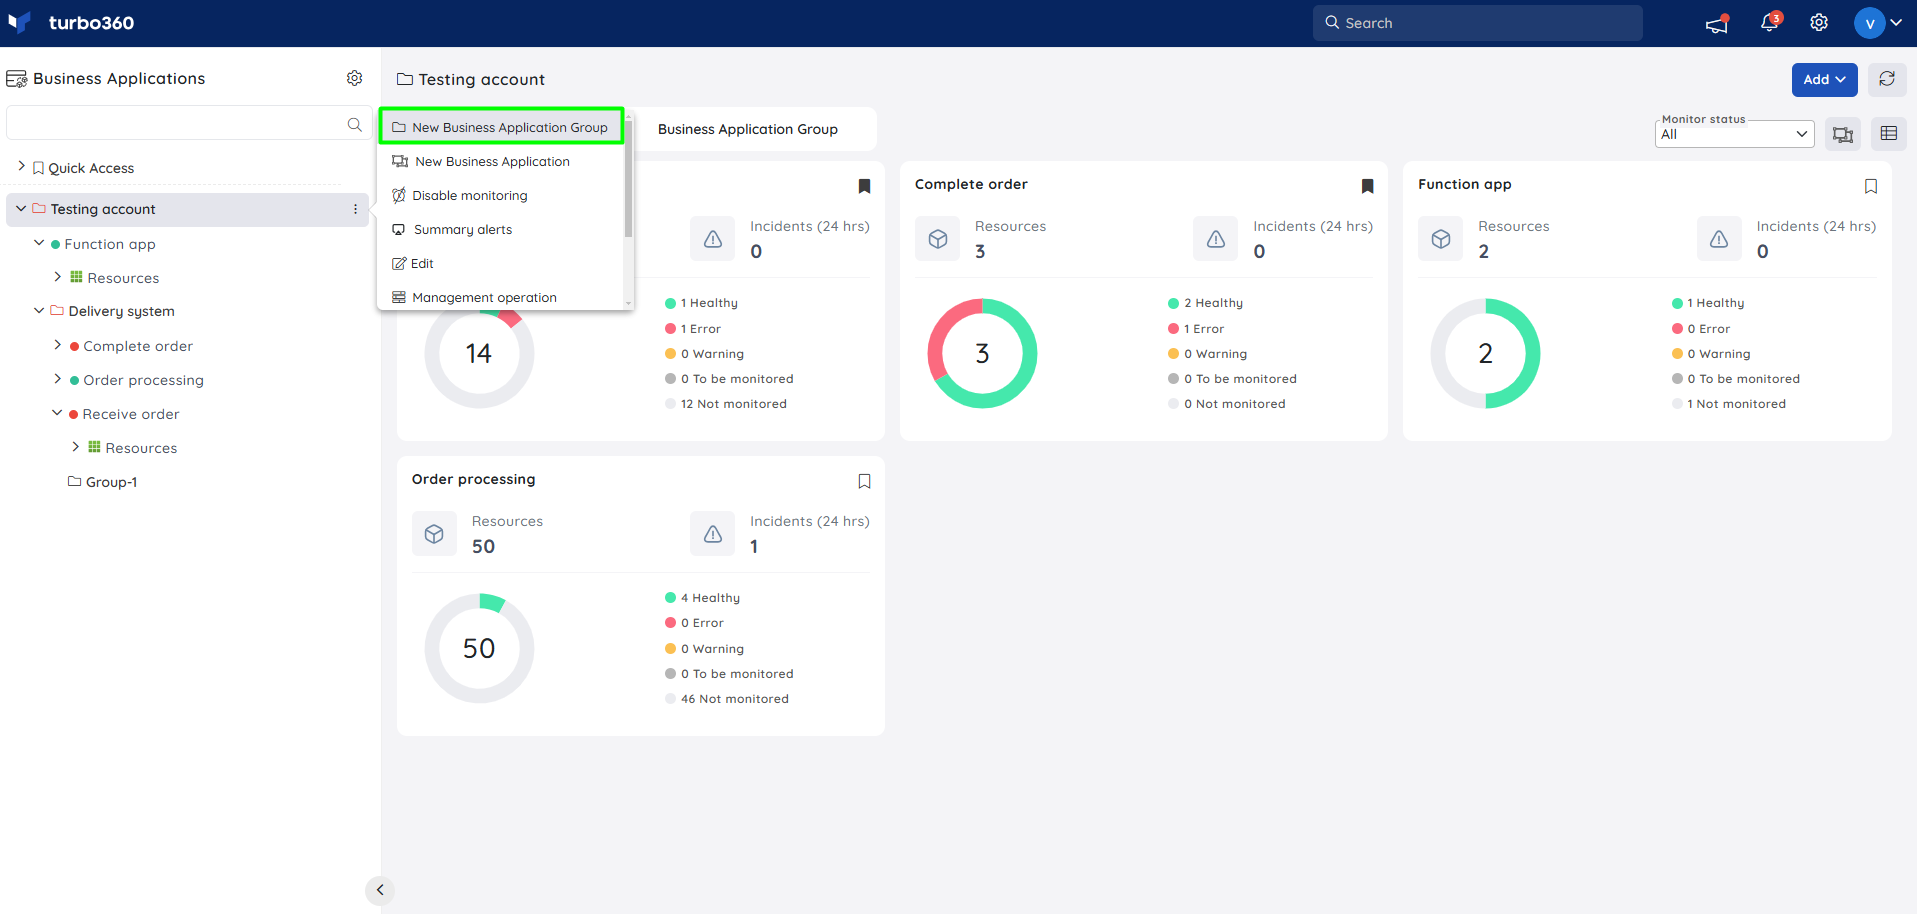This screenshot has width=1917, height=914.
Task: Expand Resources under Receive order
Action: (75, 446)
